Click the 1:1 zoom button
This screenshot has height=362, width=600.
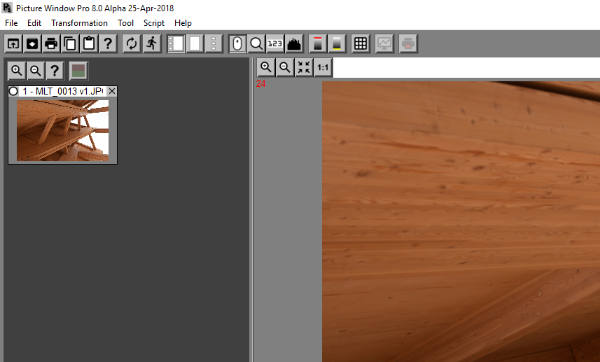(323, 68)
